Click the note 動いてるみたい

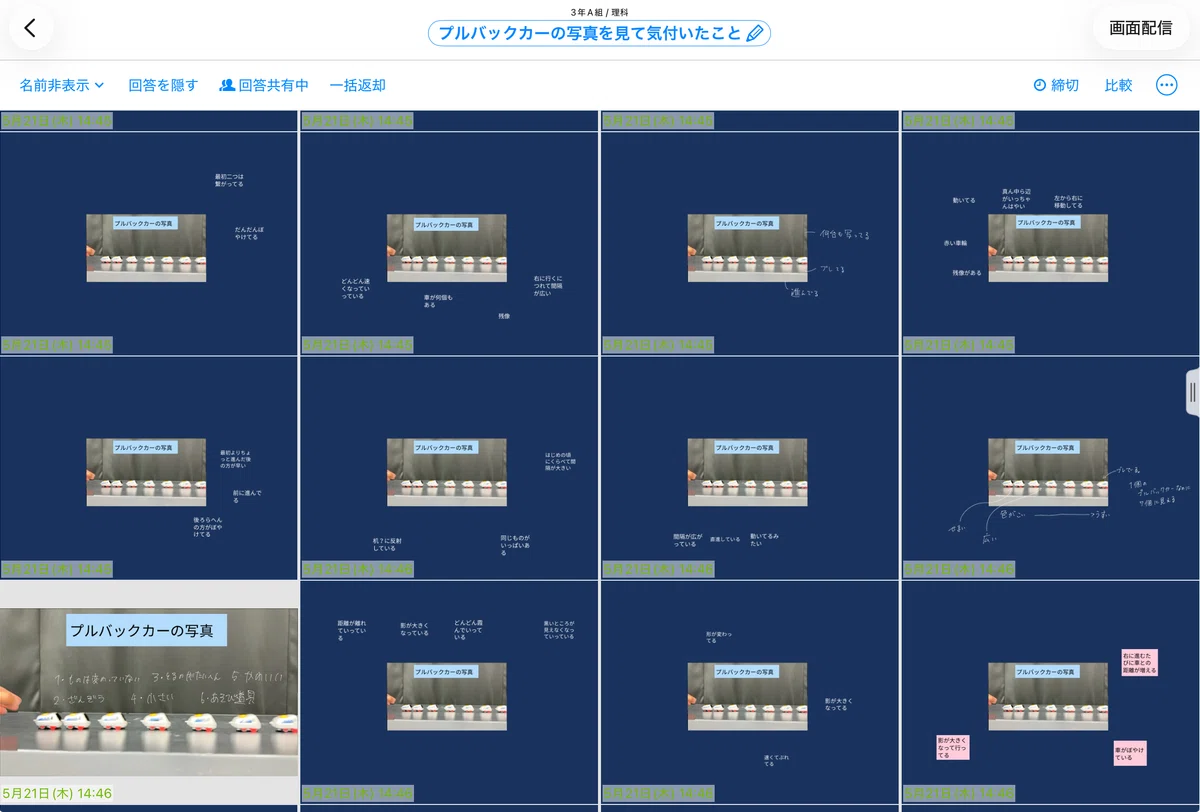pos(764,539)
